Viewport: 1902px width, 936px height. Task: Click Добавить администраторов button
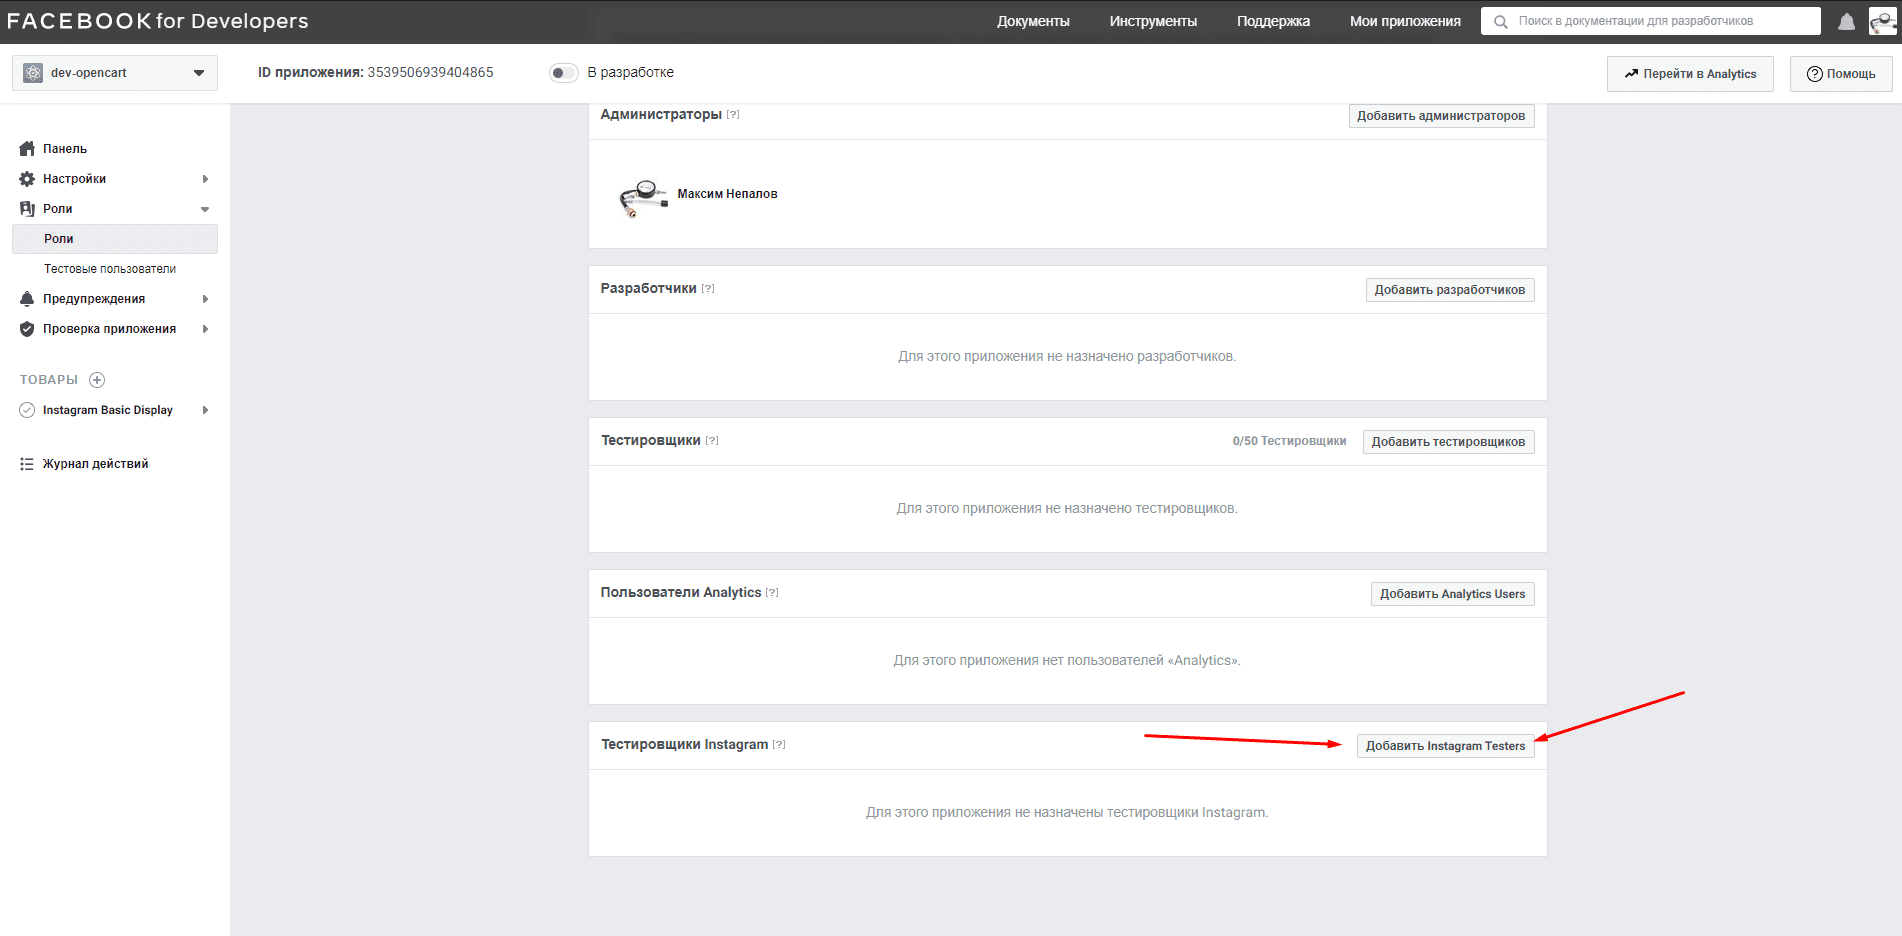click(1441, 116)
